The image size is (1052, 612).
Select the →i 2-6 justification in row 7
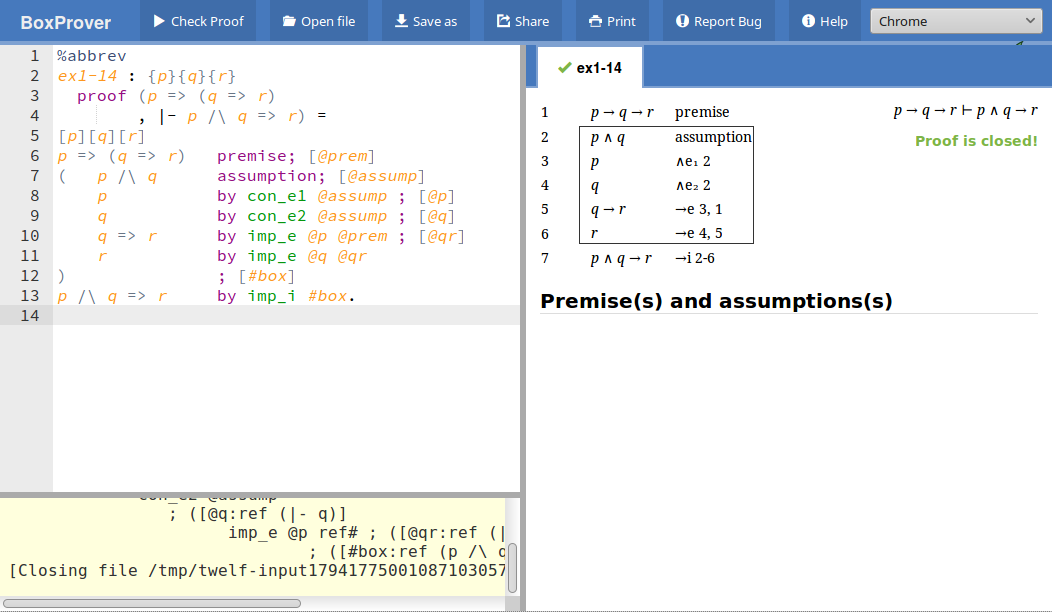(x=695, y=258)
